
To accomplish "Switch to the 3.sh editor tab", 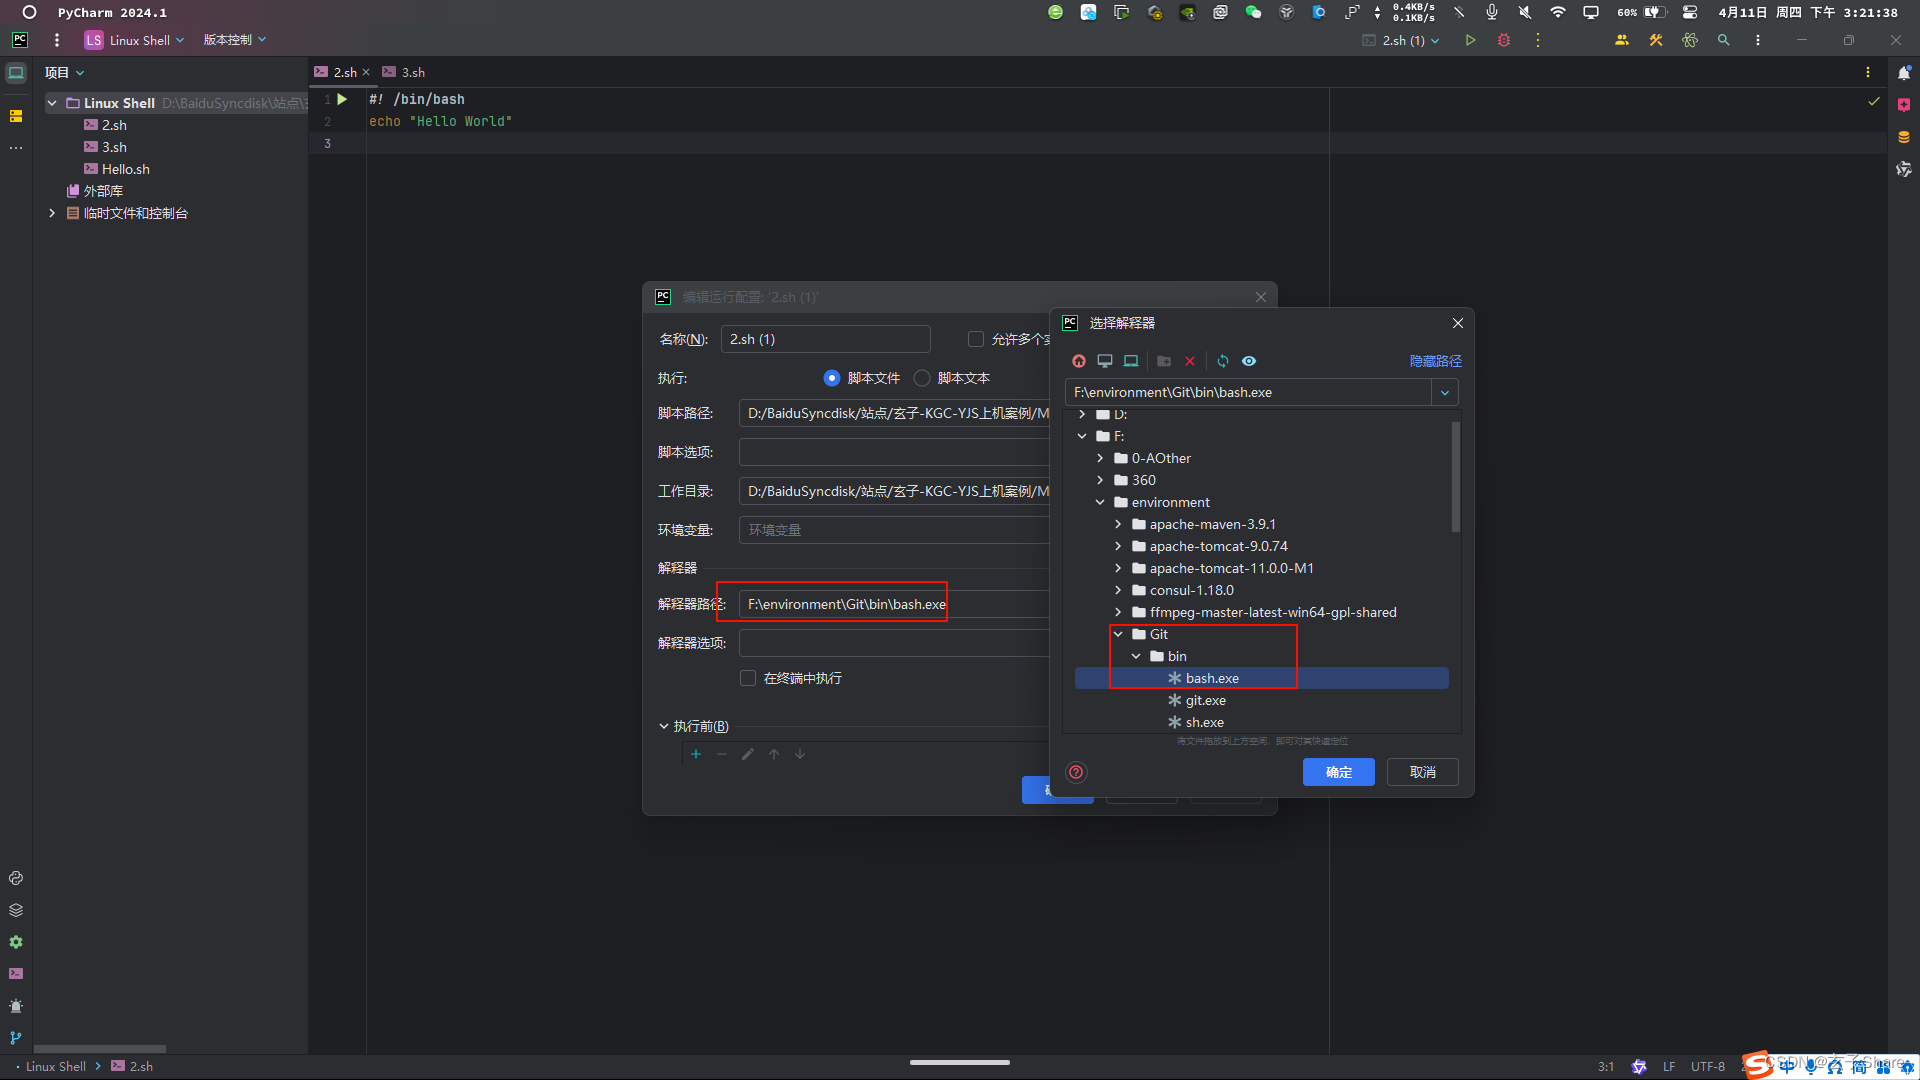I will coord(411,72).
